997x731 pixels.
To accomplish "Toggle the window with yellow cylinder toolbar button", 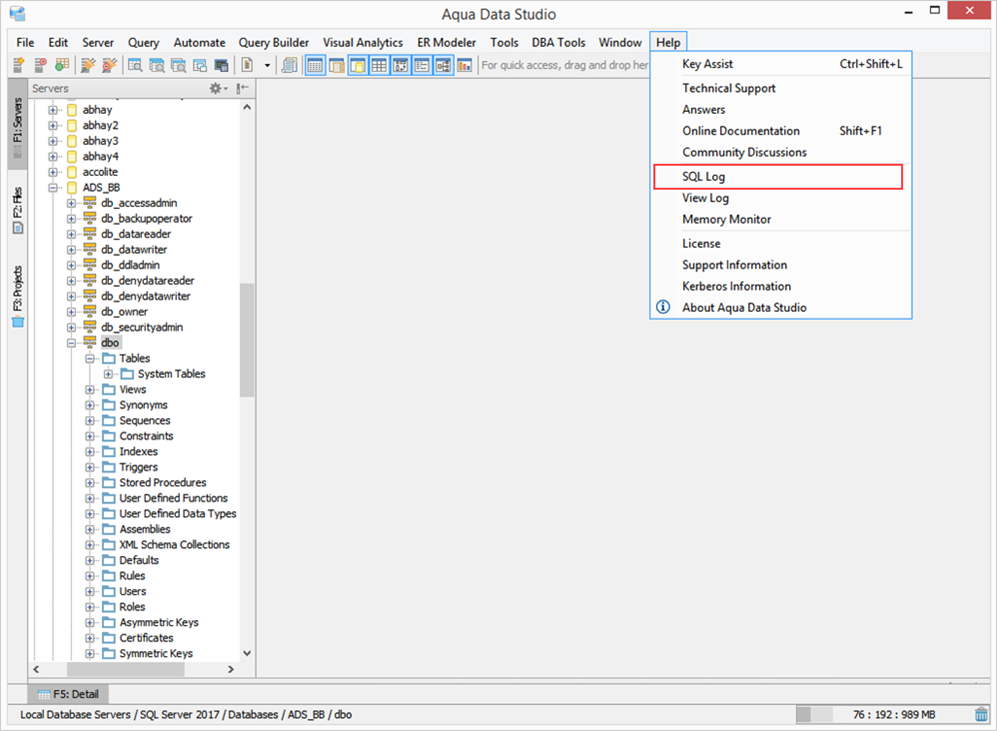I will (358, 65).
